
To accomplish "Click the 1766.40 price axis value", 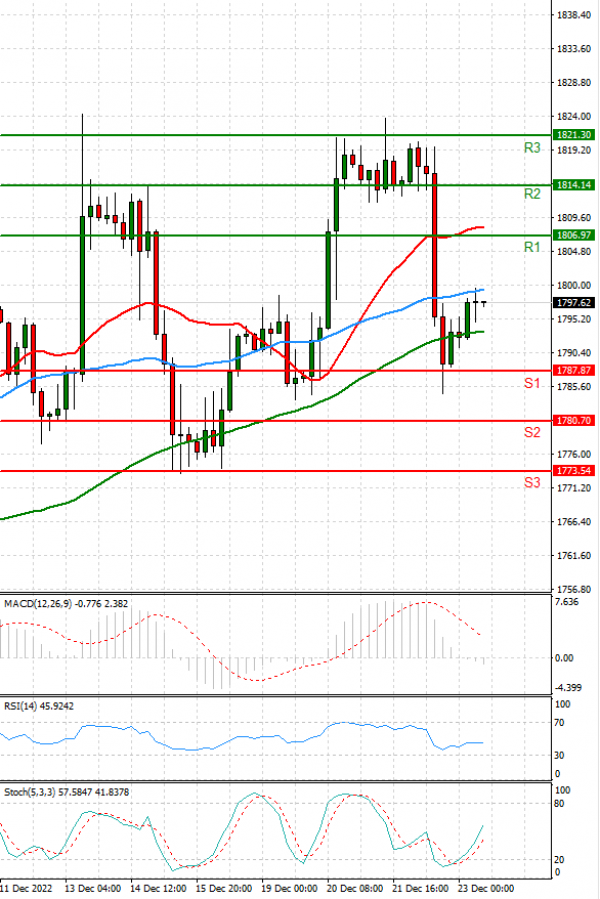I will coord(574,522).
